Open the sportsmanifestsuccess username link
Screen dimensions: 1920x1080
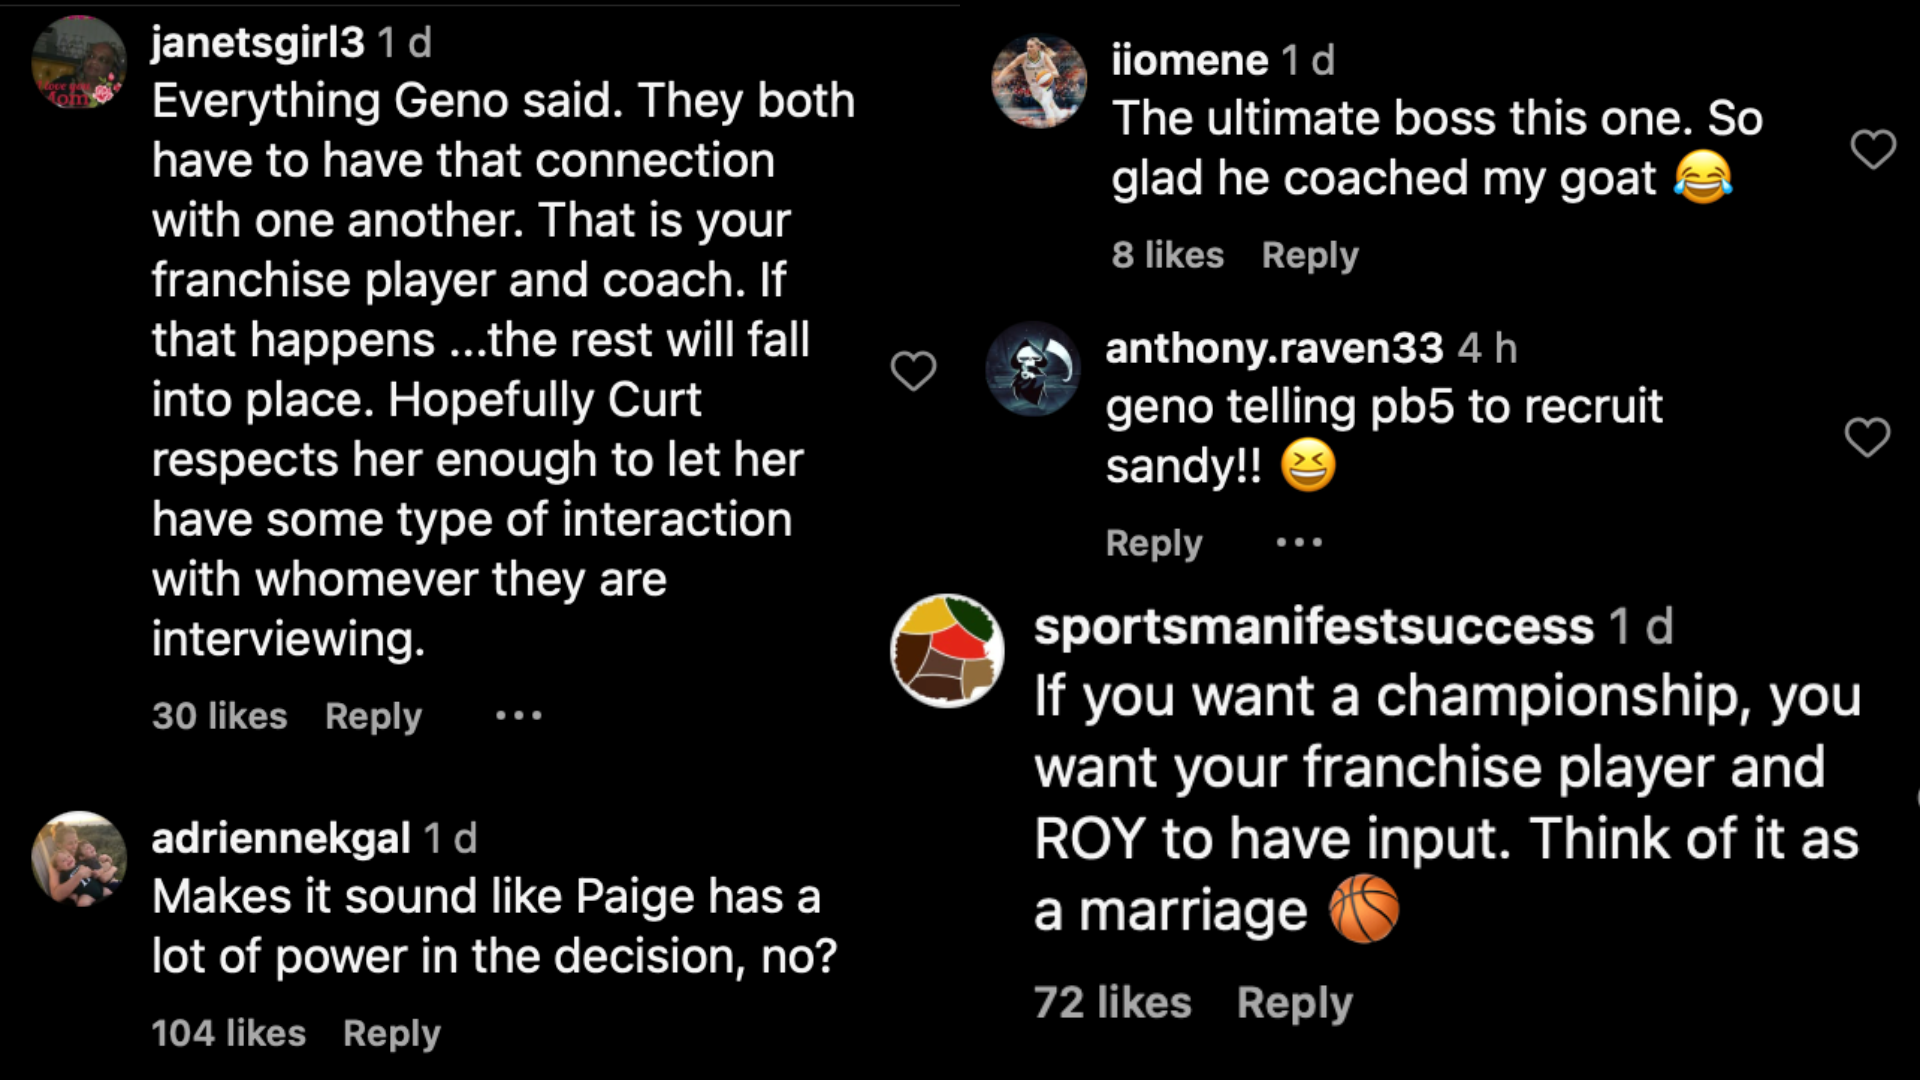[x=1313, y=627]
